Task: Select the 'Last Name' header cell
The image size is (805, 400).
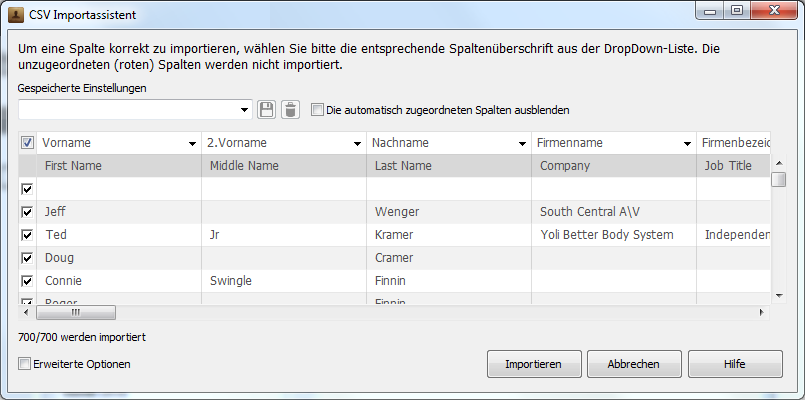Action: pos(449,166)
